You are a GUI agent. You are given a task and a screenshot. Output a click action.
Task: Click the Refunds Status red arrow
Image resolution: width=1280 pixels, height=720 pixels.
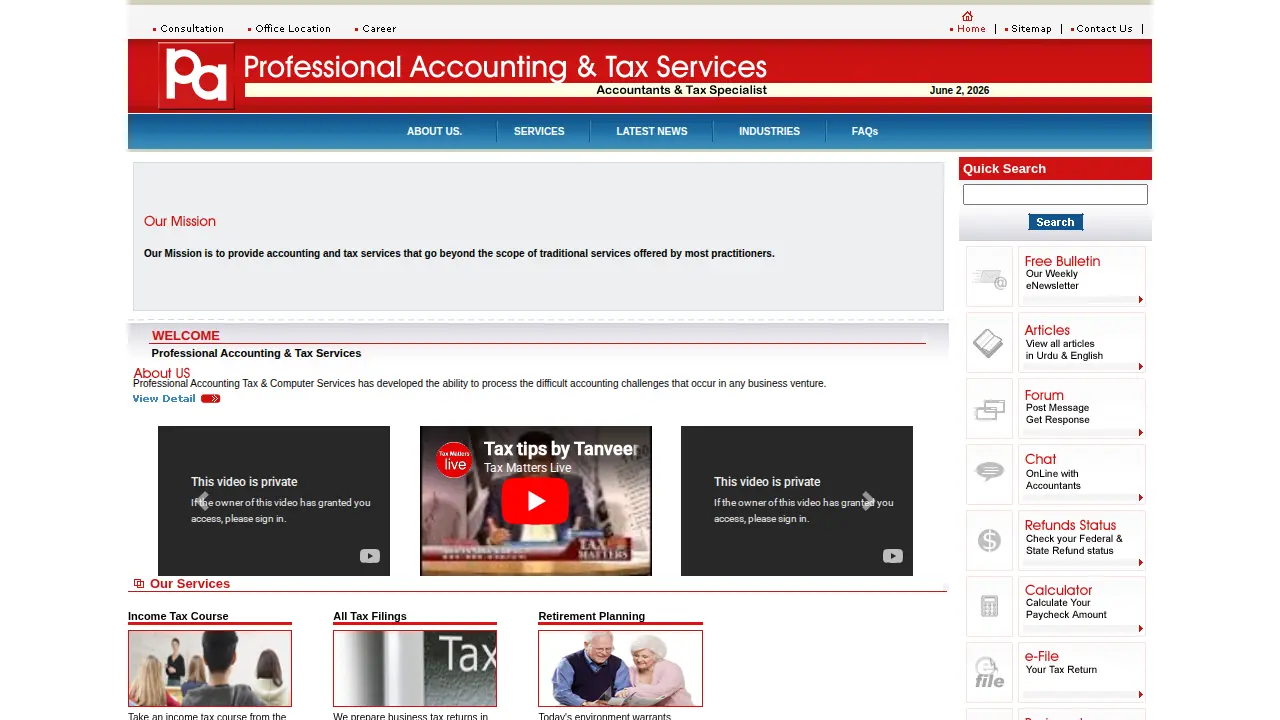coord(1141,563)
